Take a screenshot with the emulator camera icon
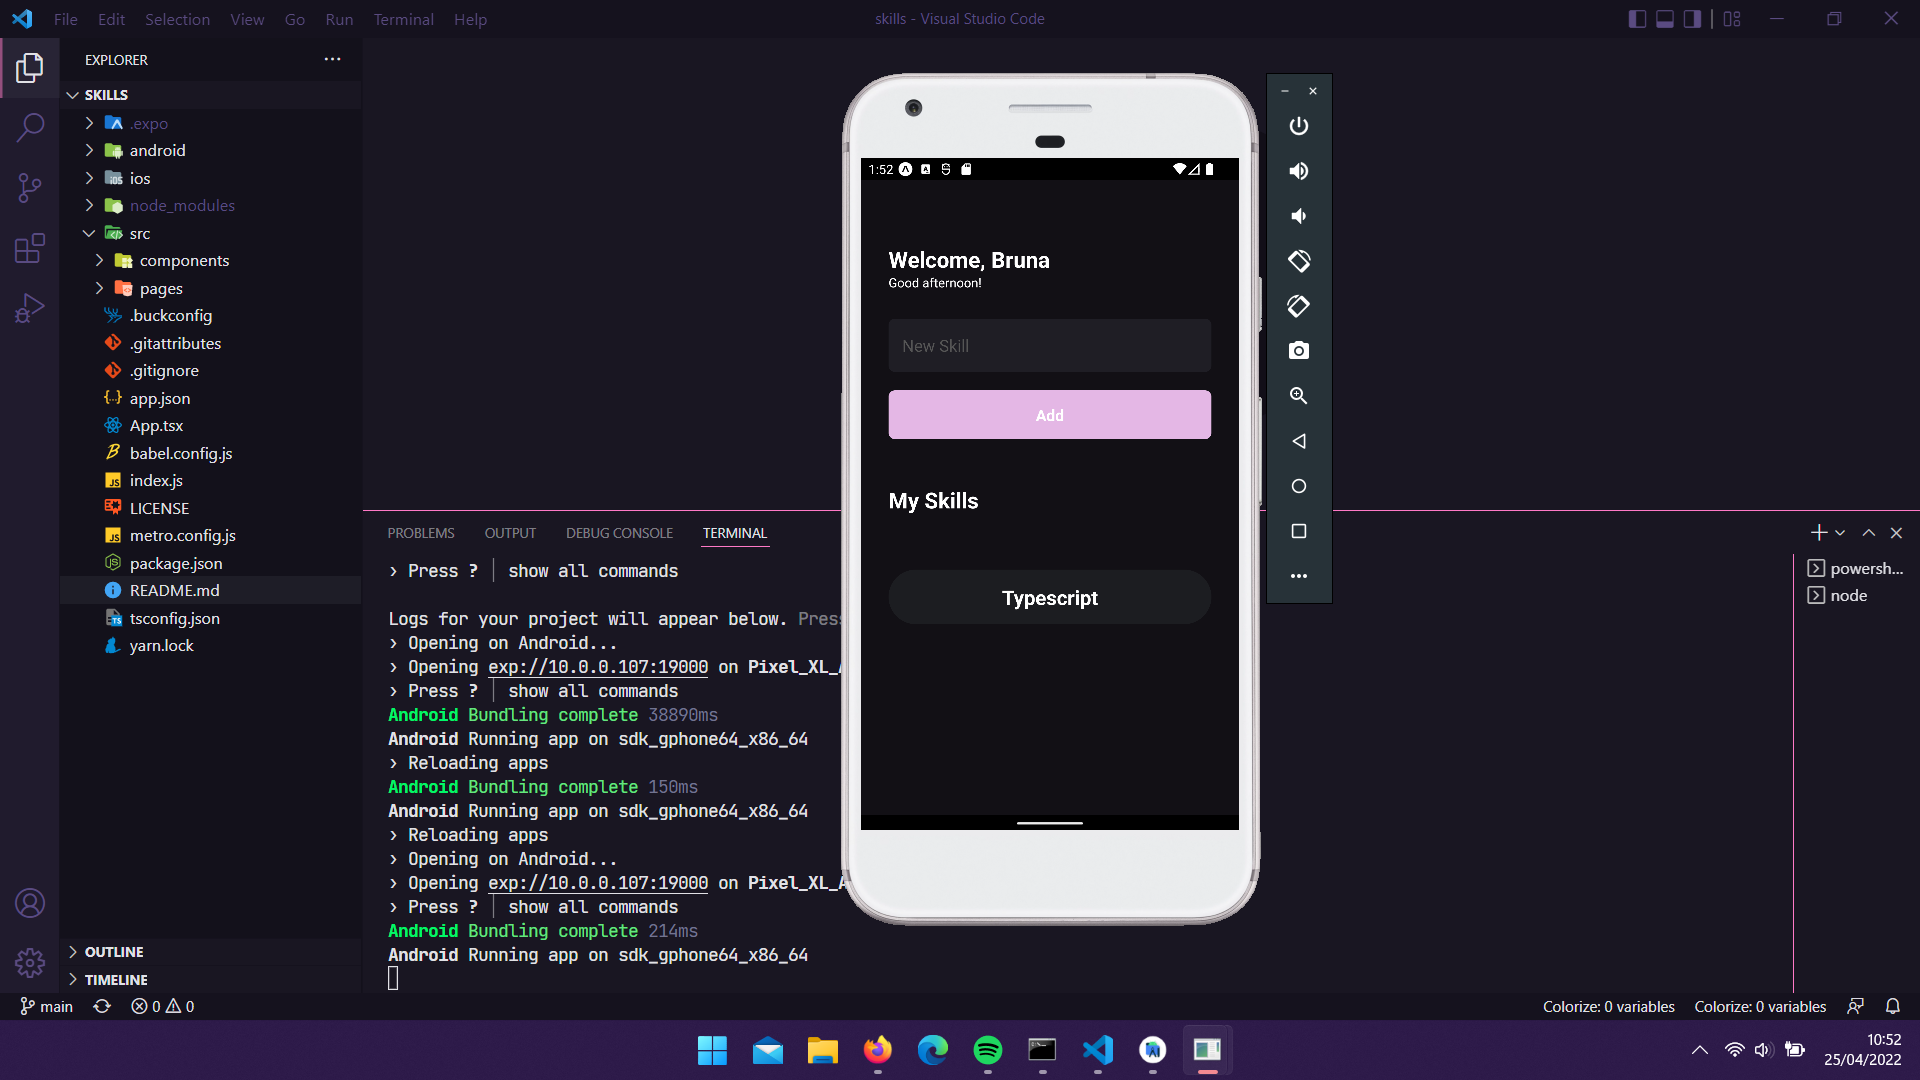The image size is (1920, 1080). pos(1298,351)
